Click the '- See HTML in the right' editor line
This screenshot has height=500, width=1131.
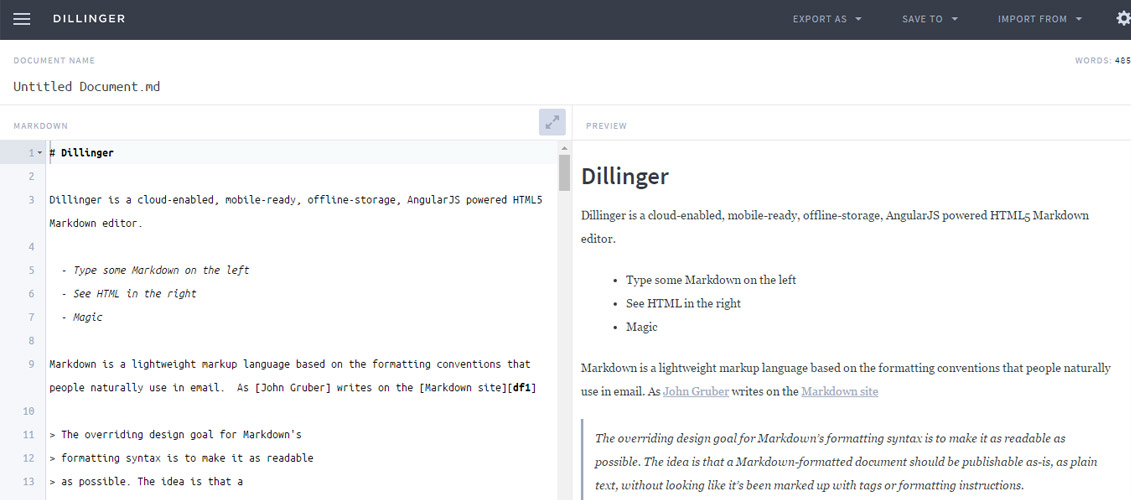(128, 294)
